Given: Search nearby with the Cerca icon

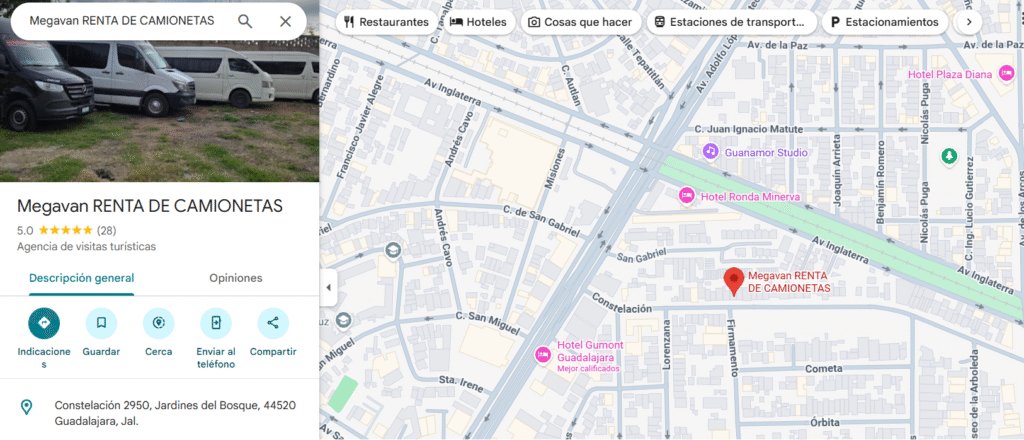Looking at the screenshot, I should [159, 323].
